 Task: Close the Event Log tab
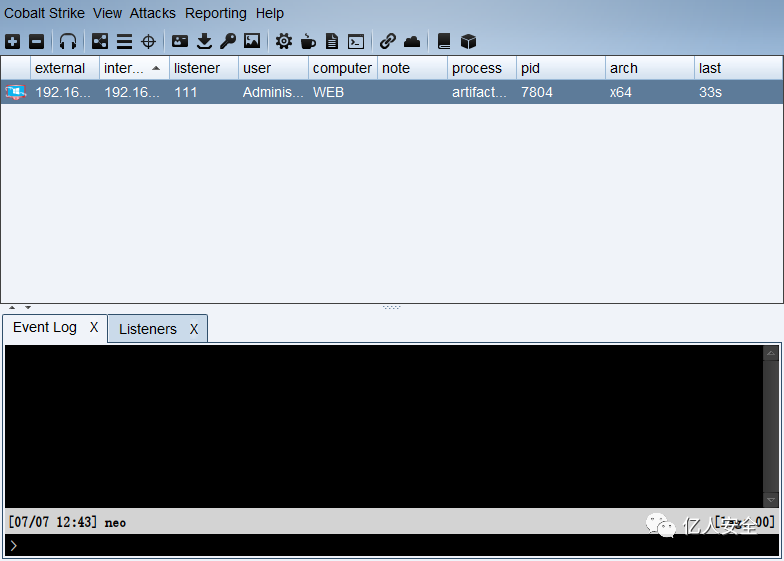pos(94,328)
